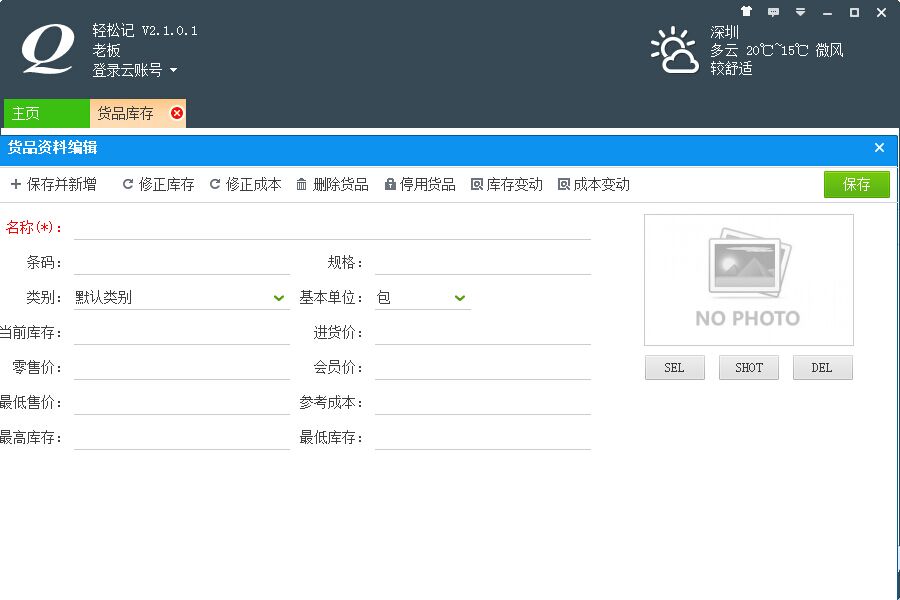Open the title bar dropdown menu icon
The height and width of the screenshot is (600, 900).
pyautogui.click(x=800, y=11)
